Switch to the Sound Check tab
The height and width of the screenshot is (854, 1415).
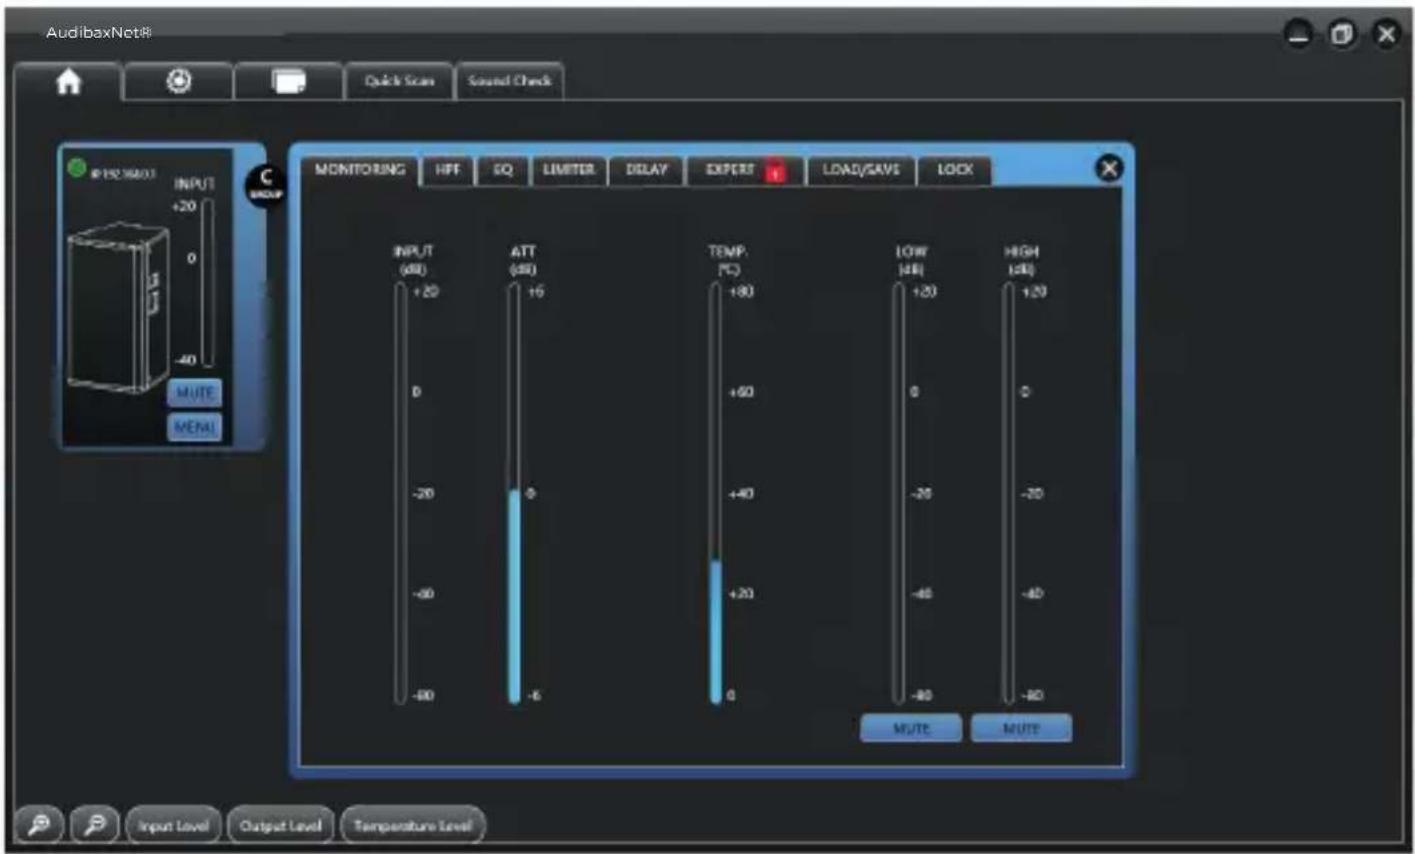click(x=510, y=81)
